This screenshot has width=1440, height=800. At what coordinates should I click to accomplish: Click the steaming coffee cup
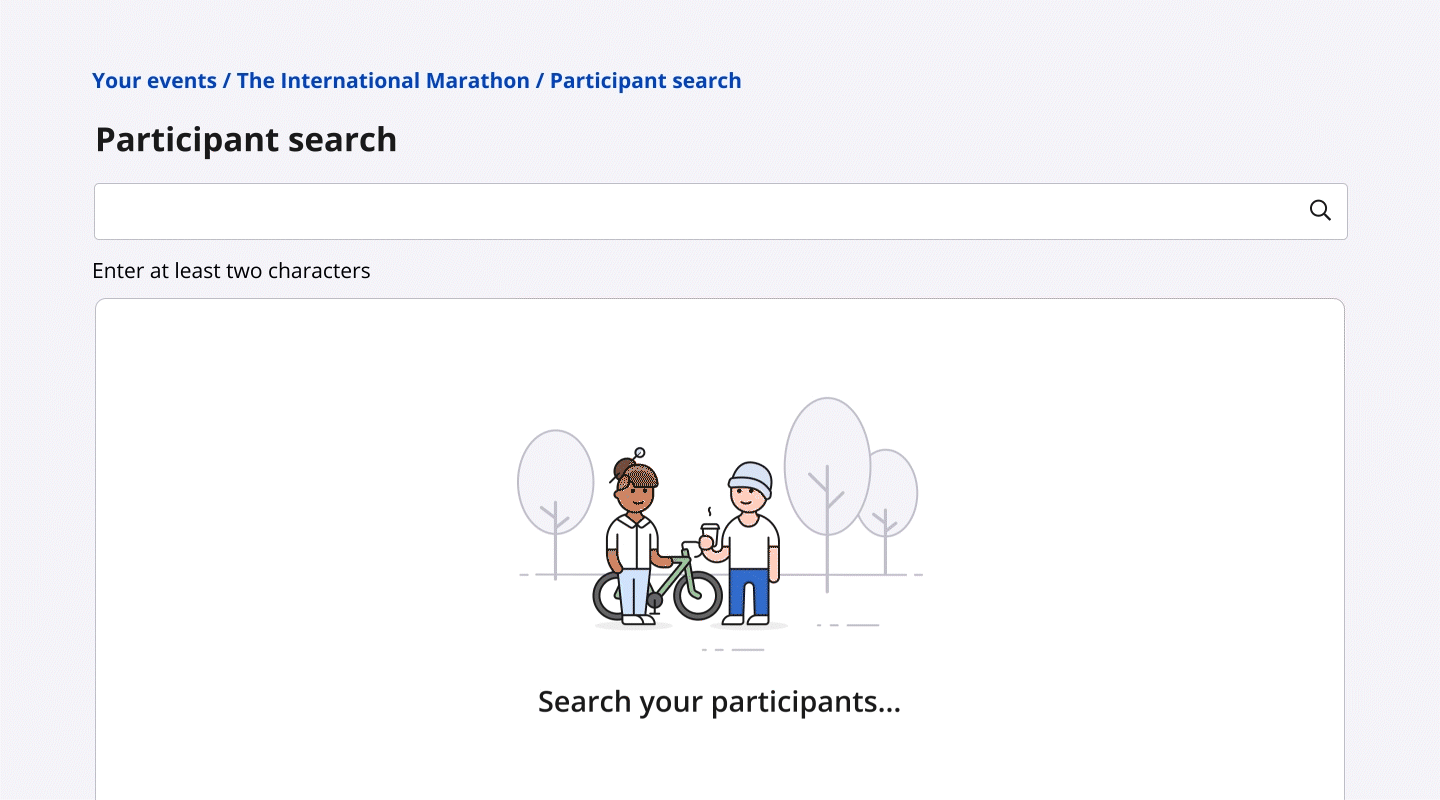pos(710,532)
